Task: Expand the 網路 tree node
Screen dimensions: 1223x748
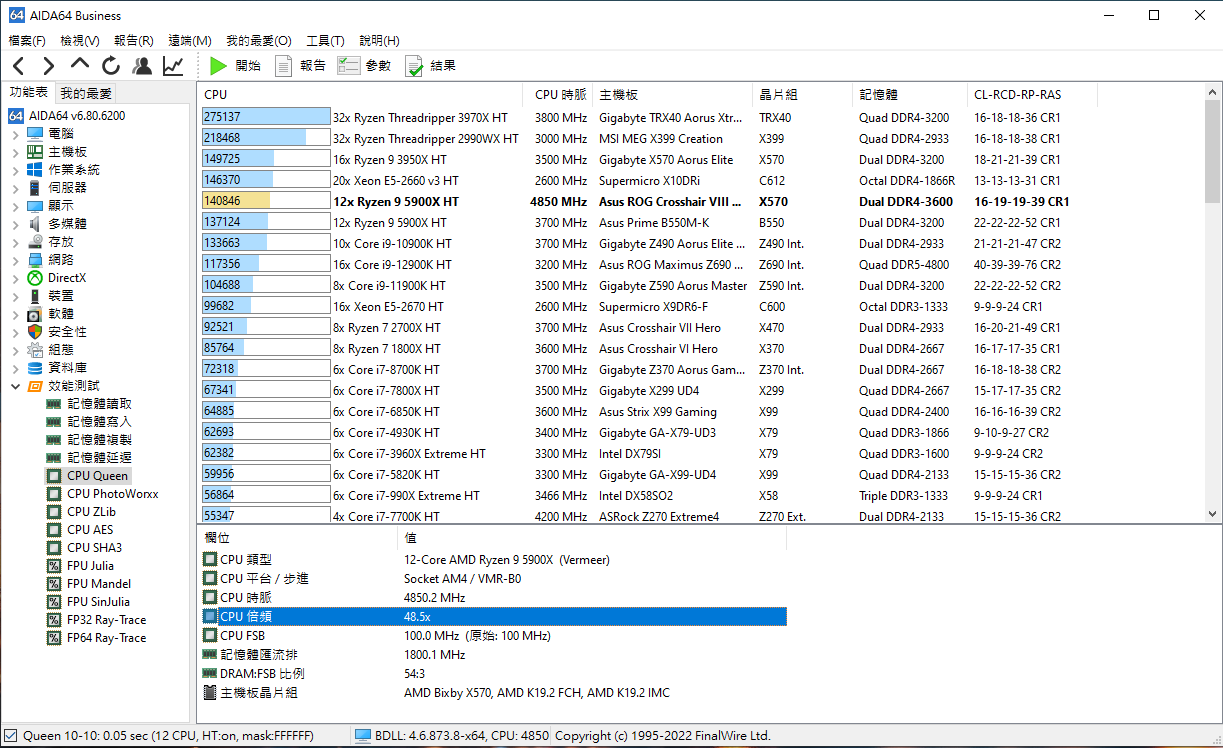Action: 16,260
